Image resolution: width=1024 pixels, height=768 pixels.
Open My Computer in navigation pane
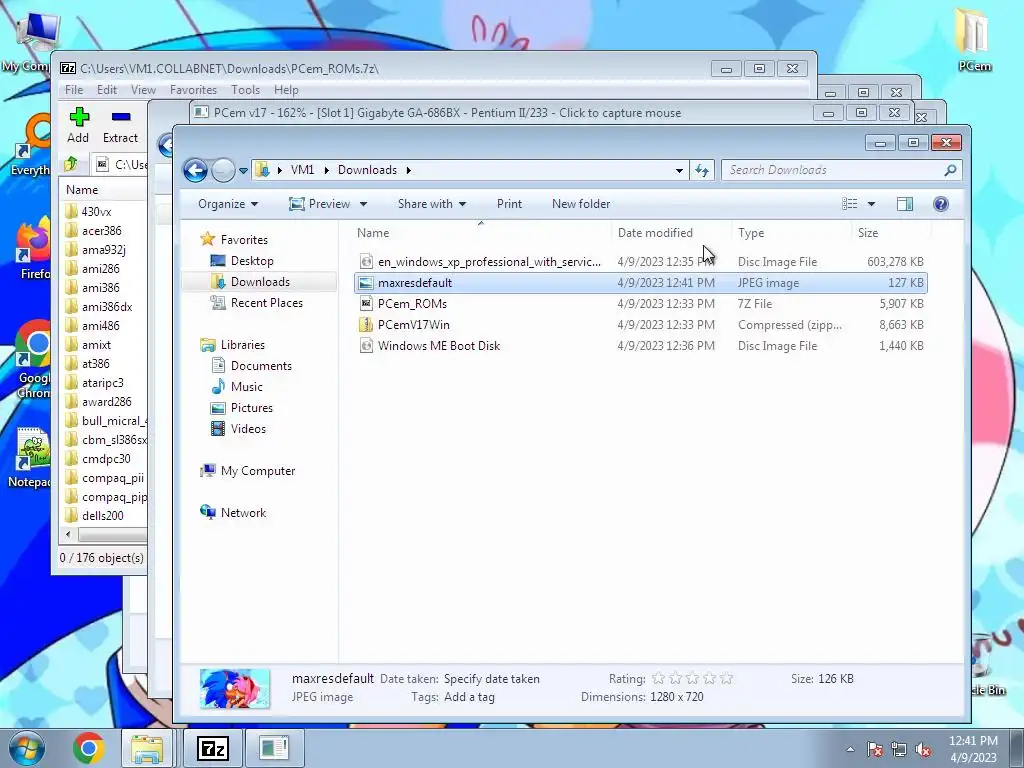pos(257,471)
